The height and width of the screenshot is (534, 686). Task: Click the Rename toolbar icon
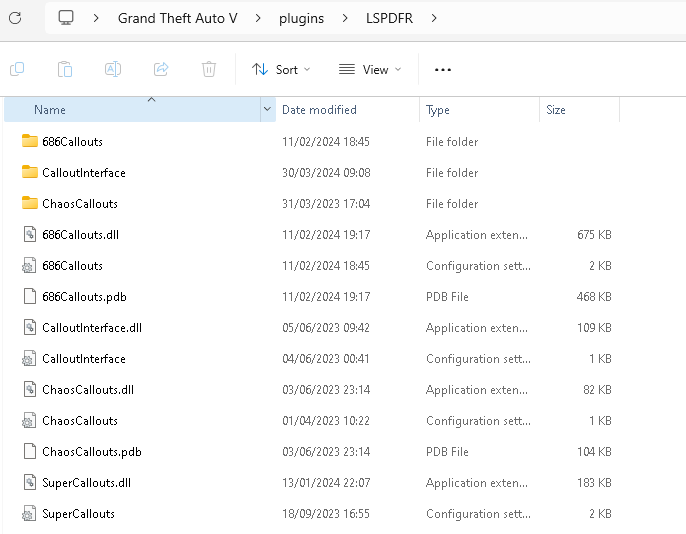pyautogui.click(x=113, y=69)
